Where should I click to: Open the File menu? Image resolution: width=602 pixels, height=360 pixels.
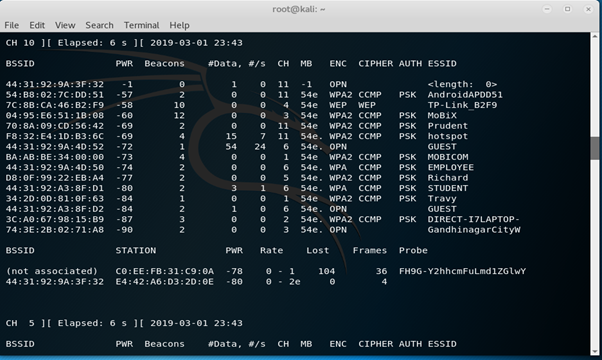12,25
